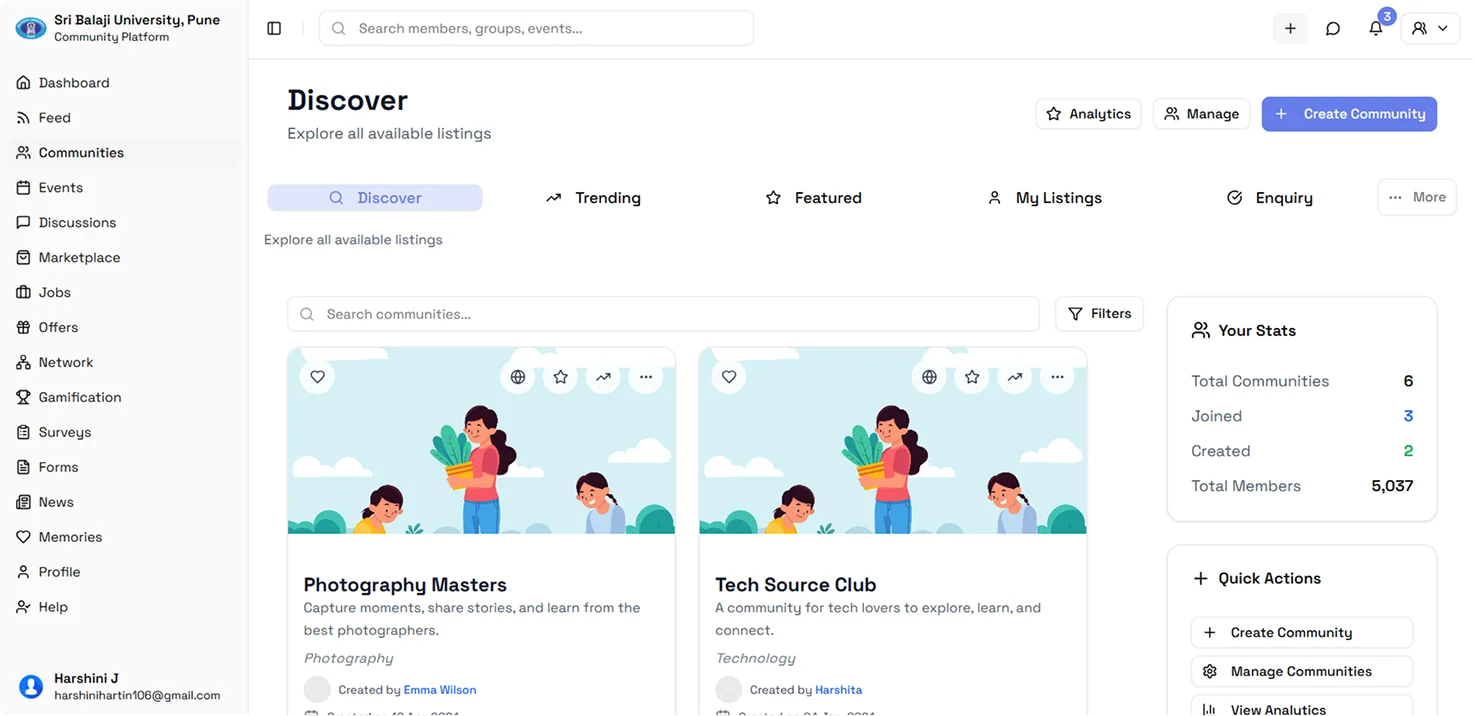This screenshot has height=716, width=1474.
Task: Open the Filters button
Action: [x=1099, y=314]
